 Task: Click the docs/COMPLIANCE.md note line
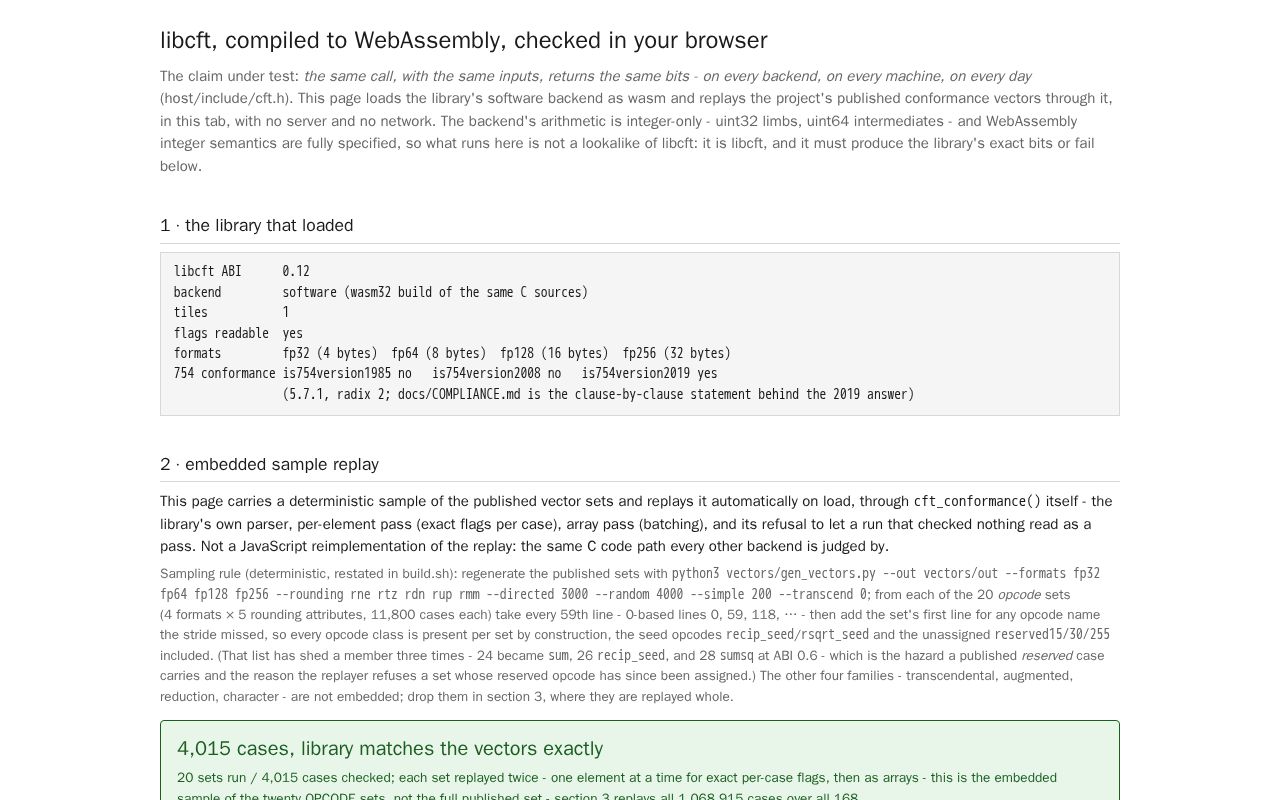pyautogui.click(x=598, y=395)
